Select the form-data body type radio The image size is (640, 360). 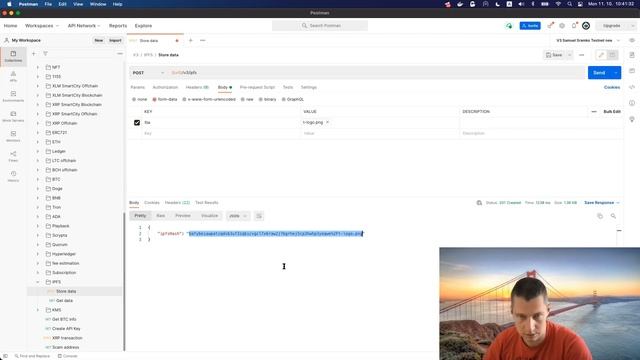click(x=154, y=99)
